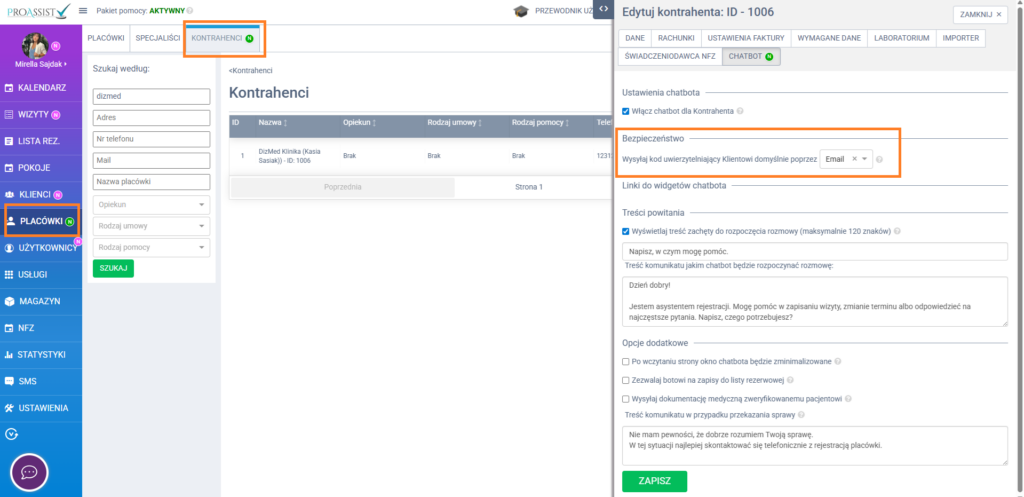
Task: Open Statystyki in the sidebar
Action: (41, 354)
